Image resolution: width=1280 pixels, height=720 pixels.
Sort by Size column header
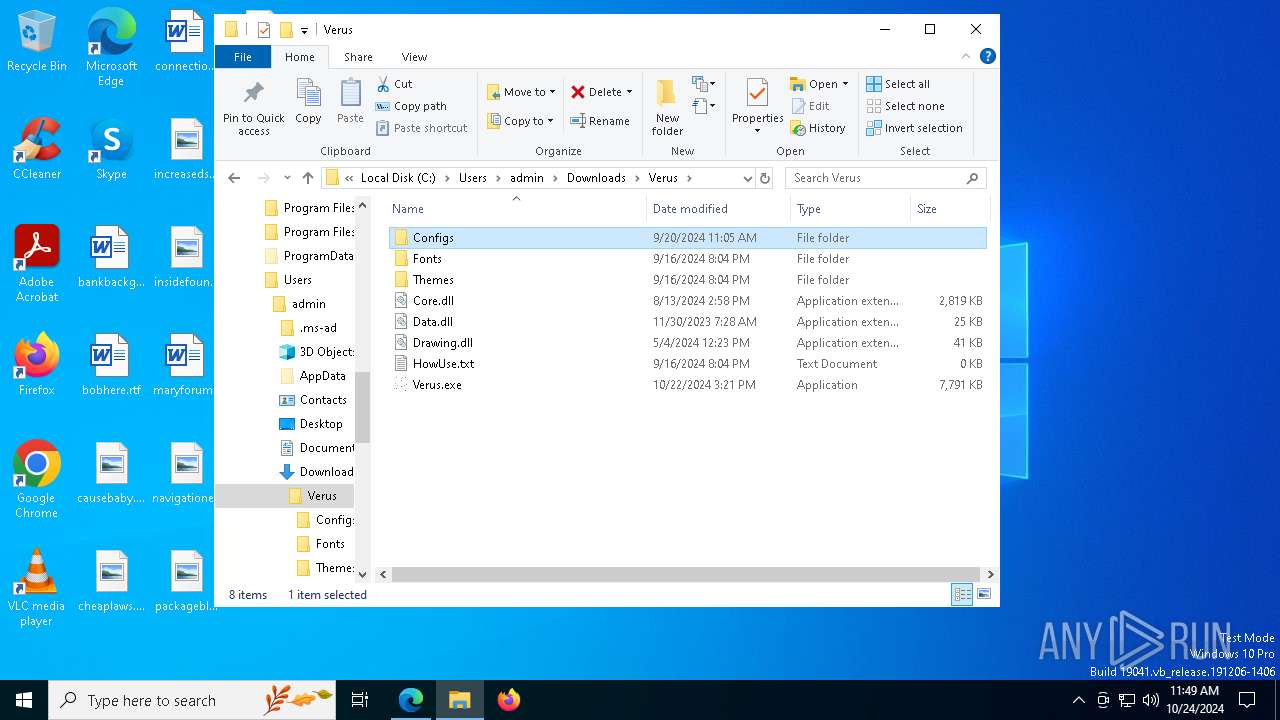pyautogui.click(x=949, y=209)
